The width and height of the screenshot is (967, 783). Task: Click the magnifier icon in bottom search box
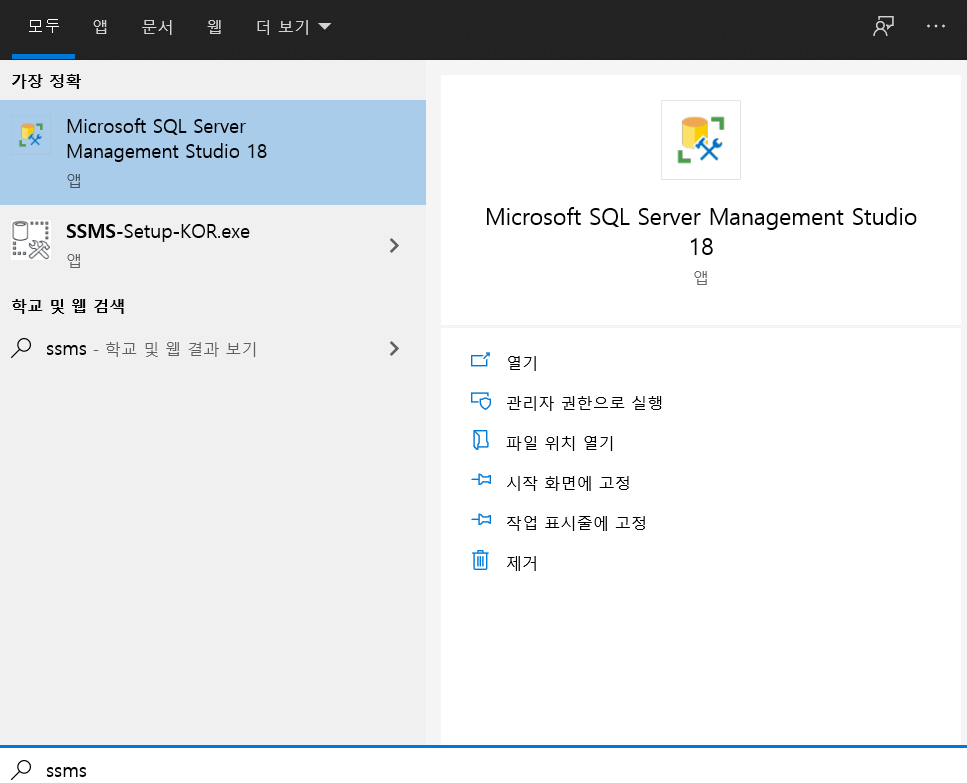[22, 769]
